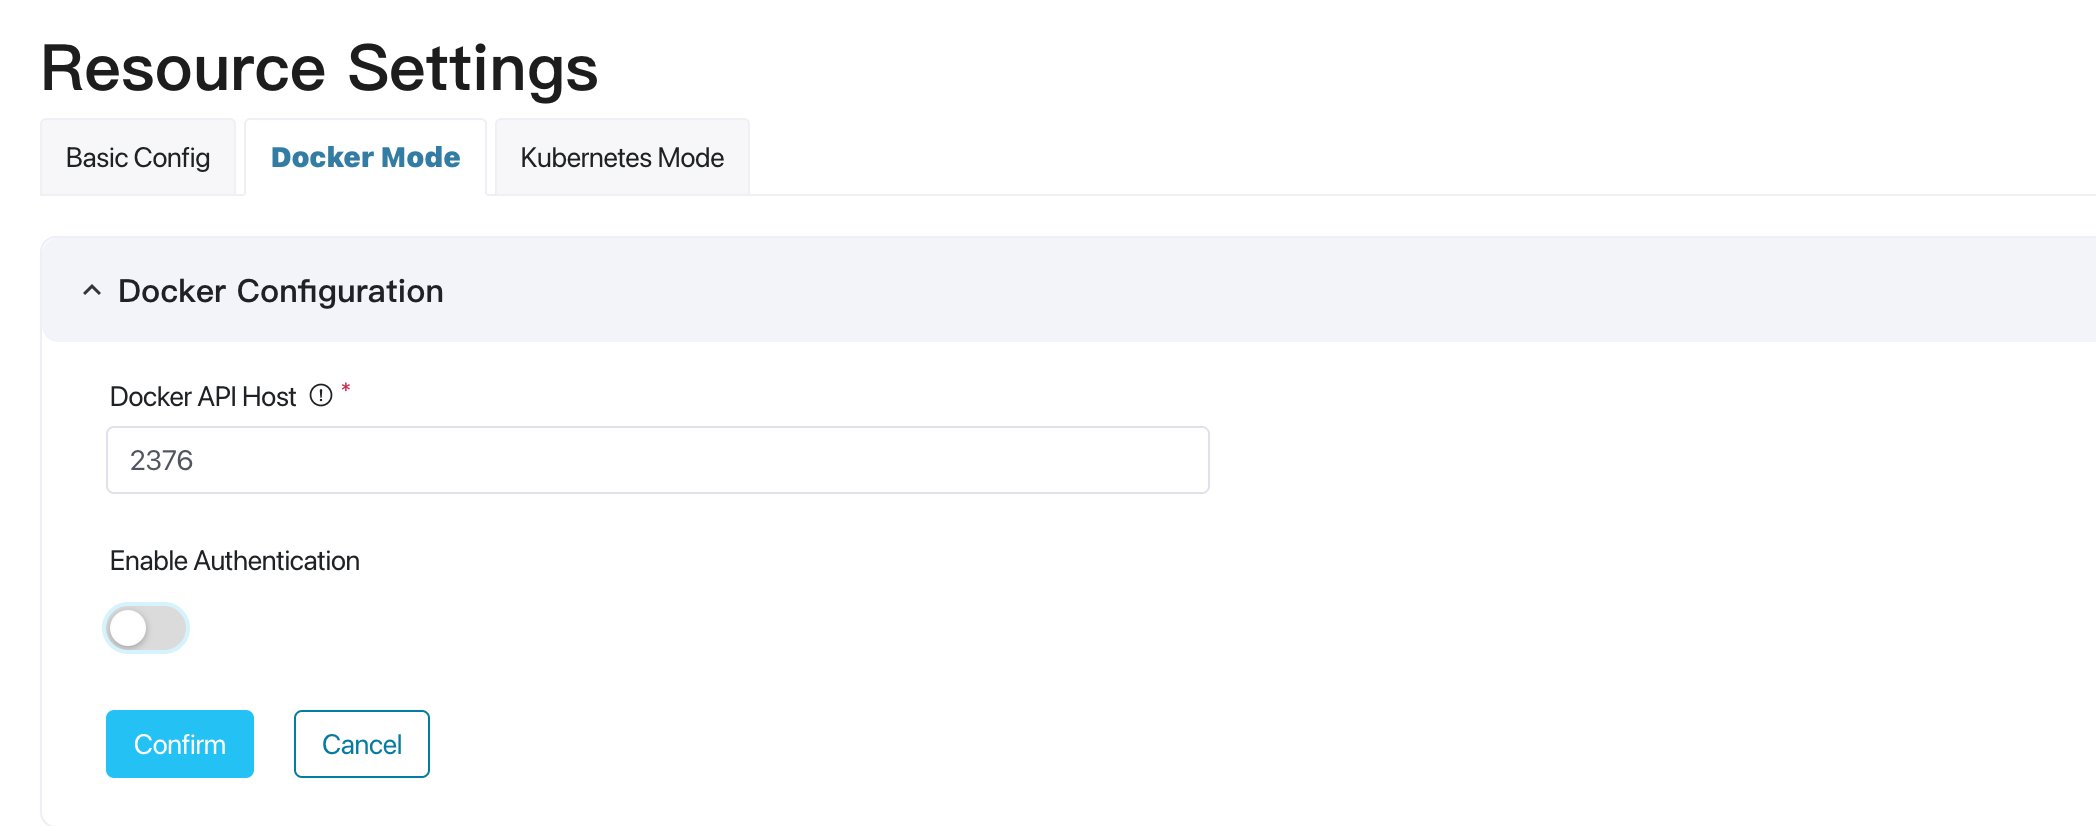Click the Docker Mode tab label
This screenshot has width=2096, height=826.
click(365, 157)
